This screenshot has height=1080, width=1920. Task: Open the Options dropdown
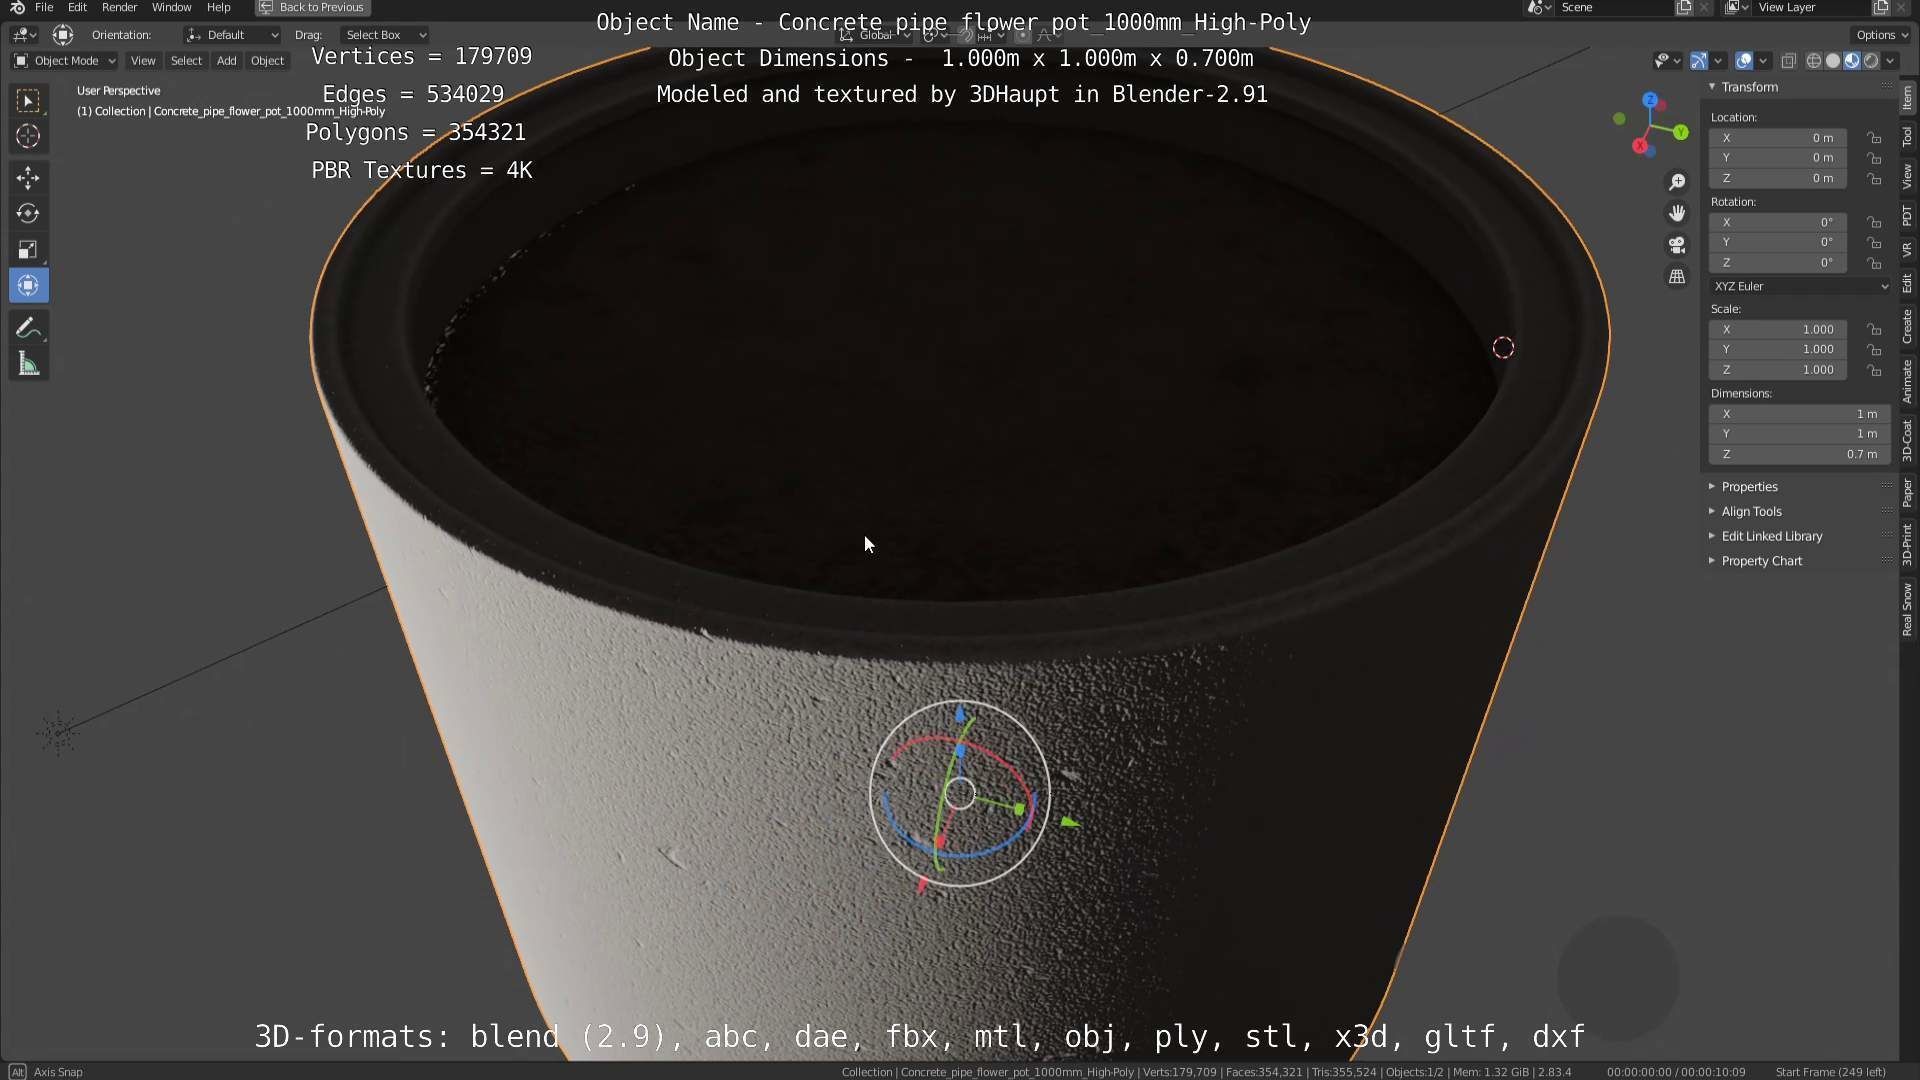point(1881,35)
